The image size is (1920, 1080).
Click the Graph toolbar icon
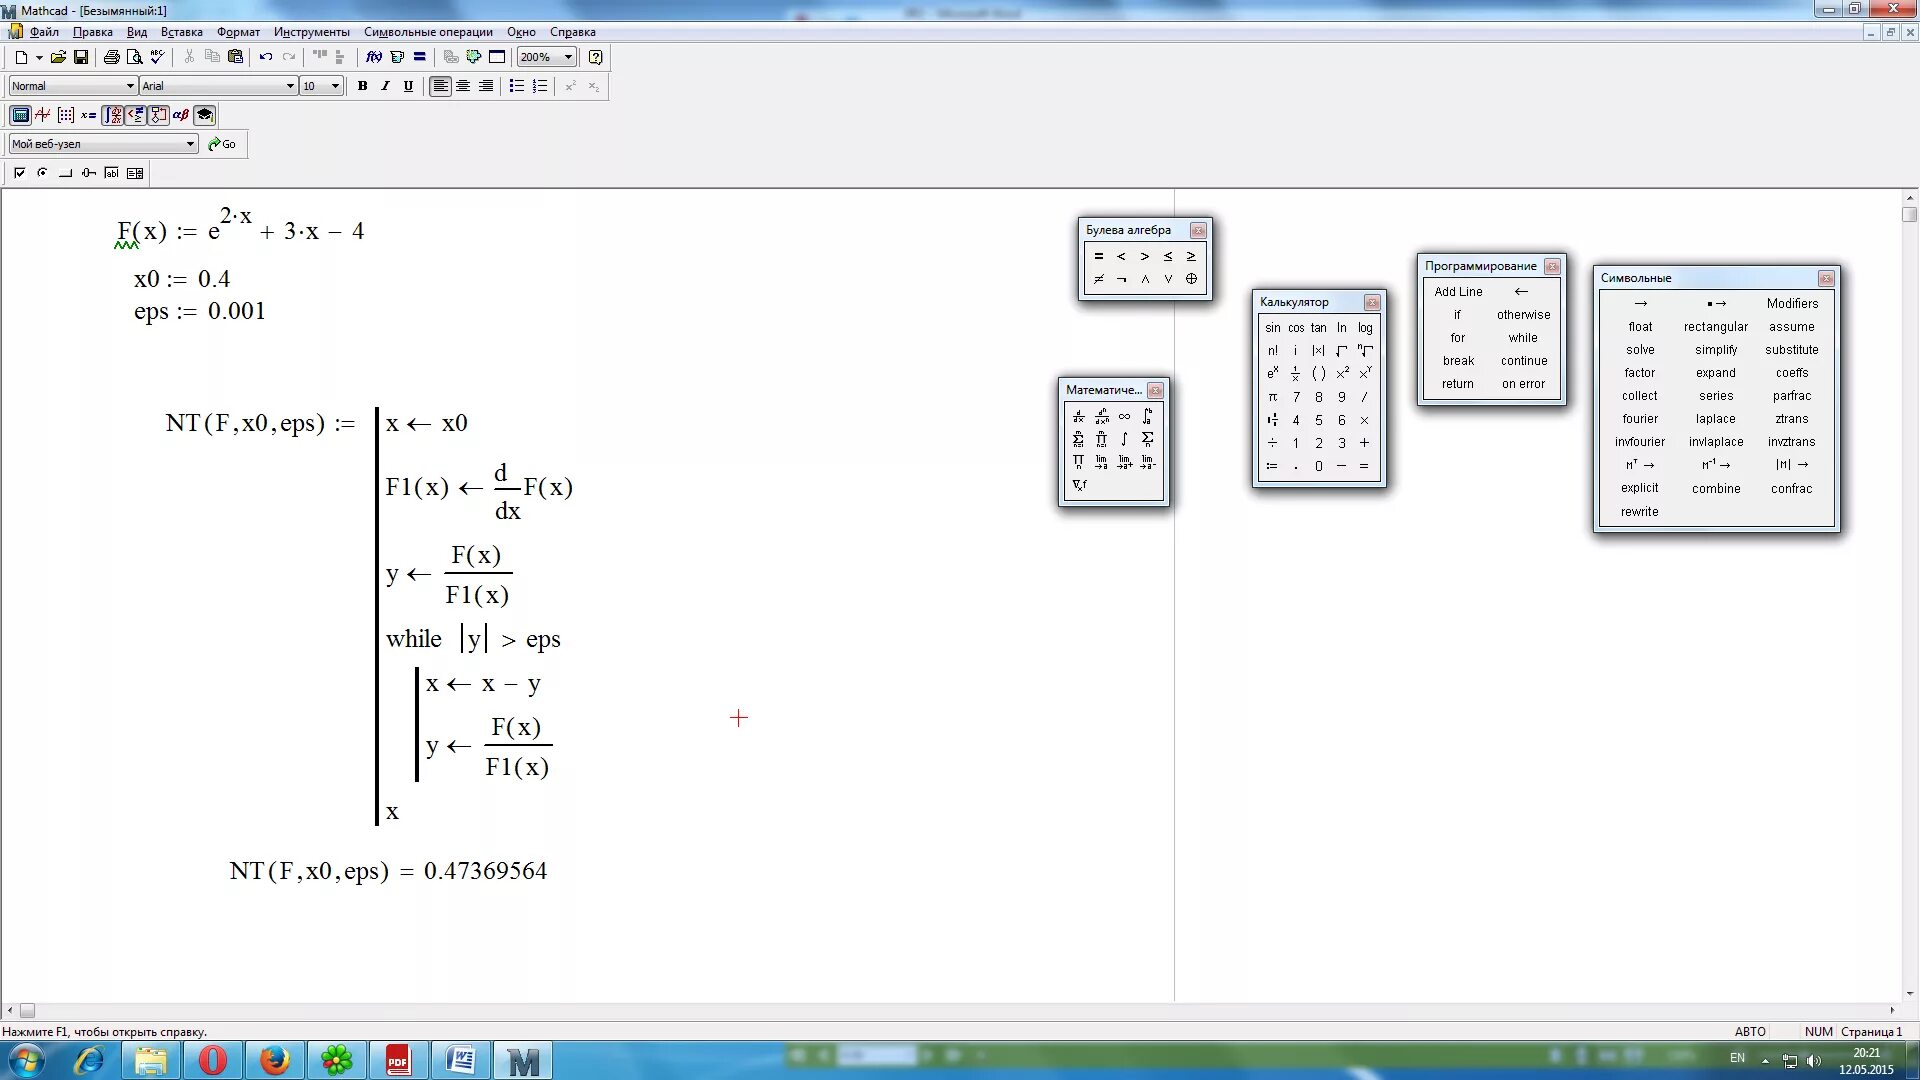43,115
